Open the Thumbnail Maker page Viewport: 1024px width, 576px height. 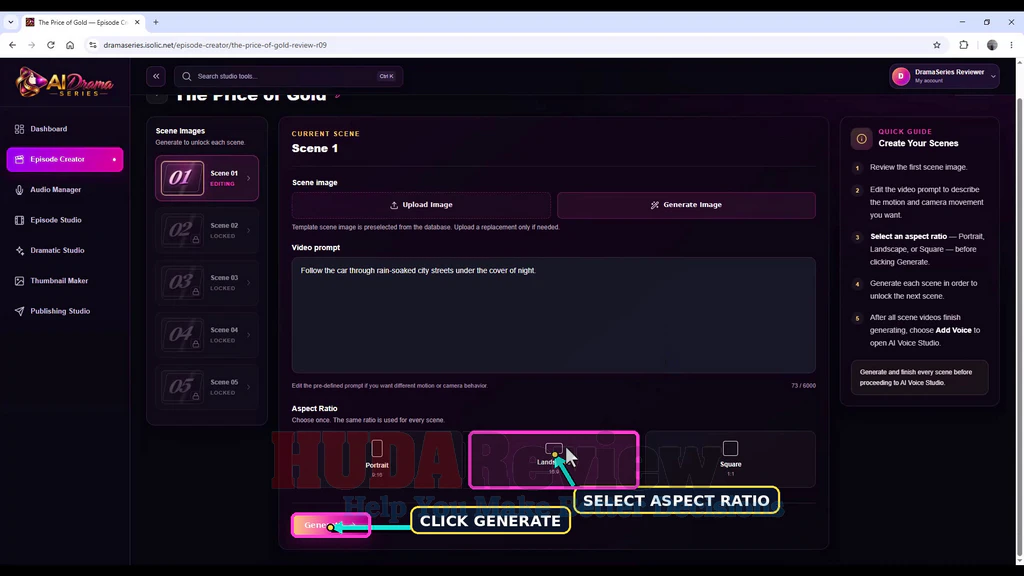pyautogui.click(x=65, y=281)
